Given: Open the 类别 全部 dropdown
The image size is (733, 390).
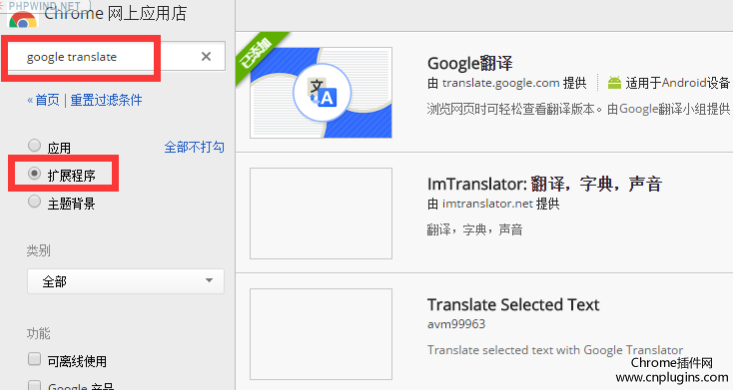Looking at the screenshot, I should click(126, 281).
